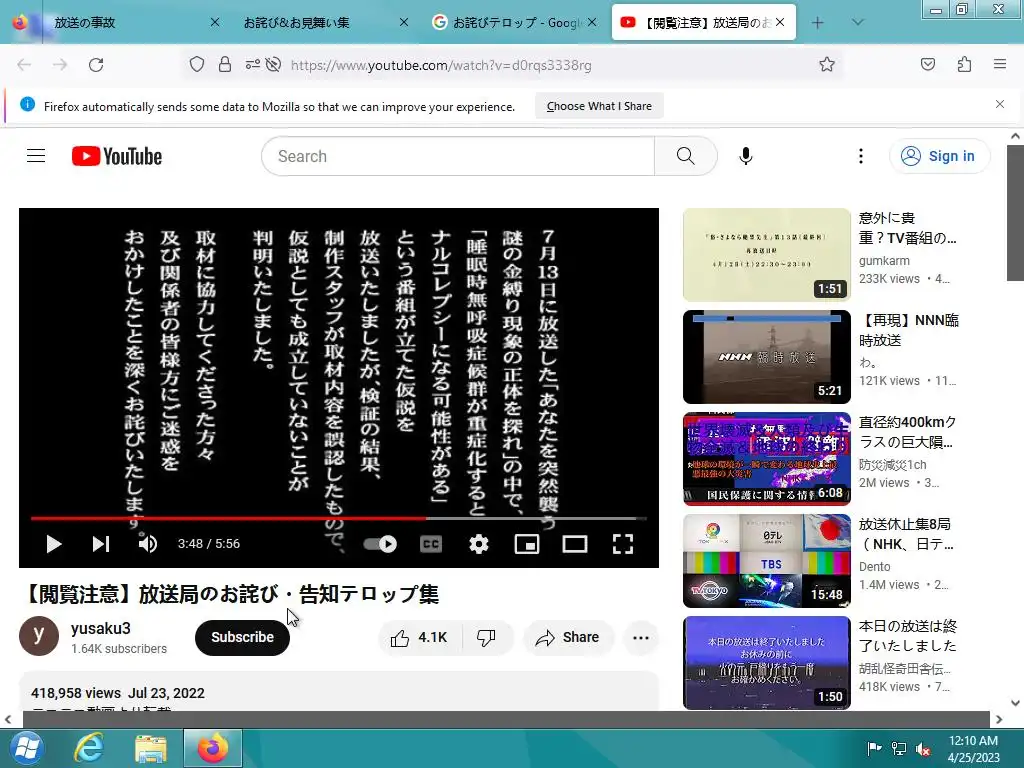Start voice search with microphone
Screen dimensions: 1024x768
coord(746,156)
